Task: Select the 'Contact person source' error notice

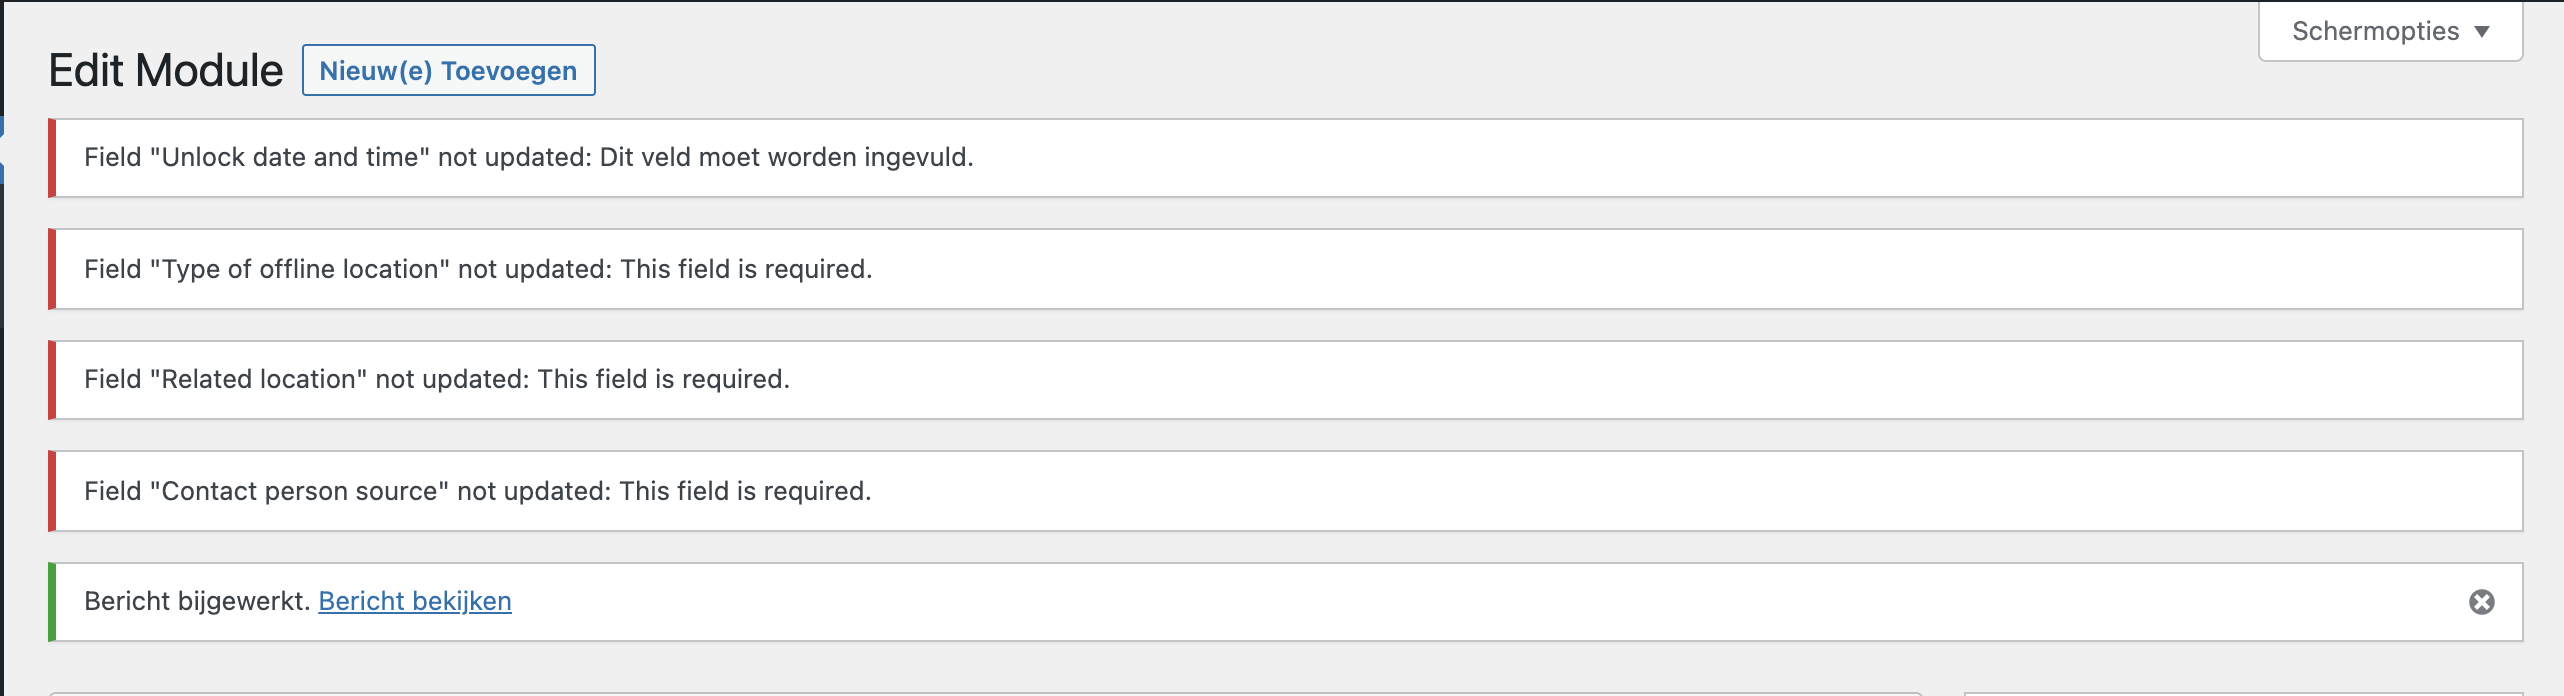Action: point(1285,491)
